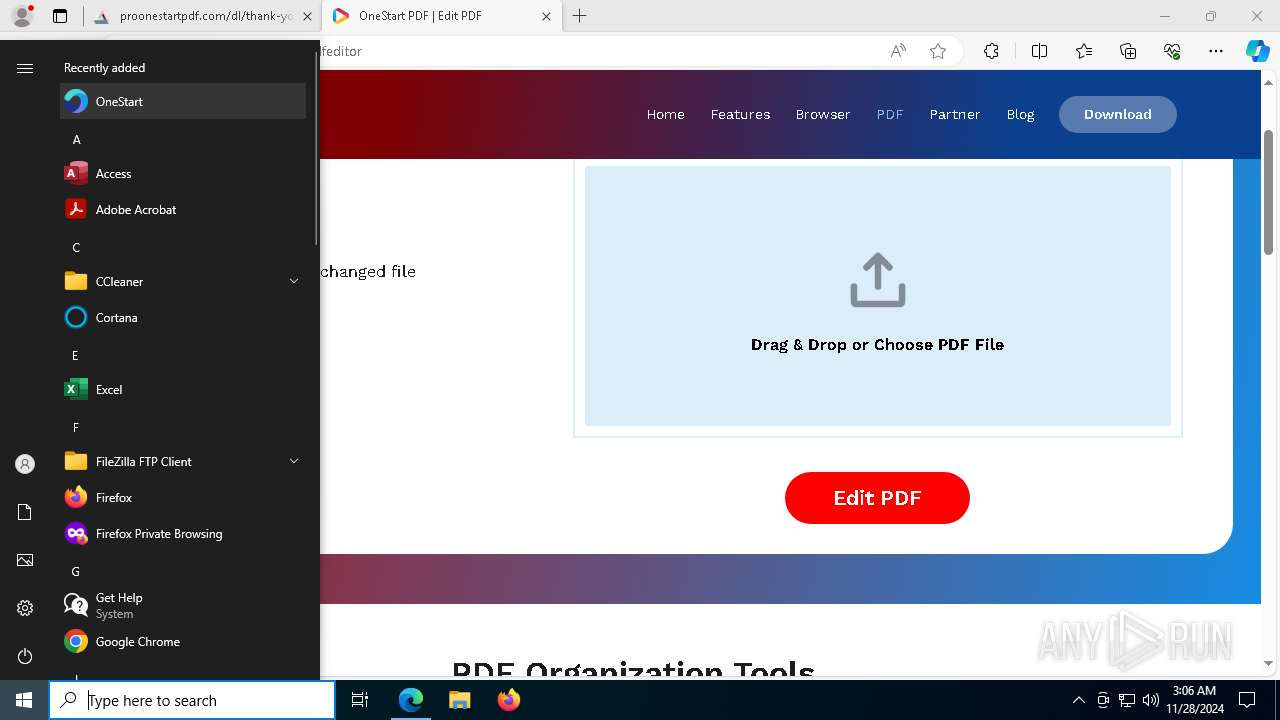Open Browser nav link
This screenshot has width=1280, height=720.
(823, 114)
